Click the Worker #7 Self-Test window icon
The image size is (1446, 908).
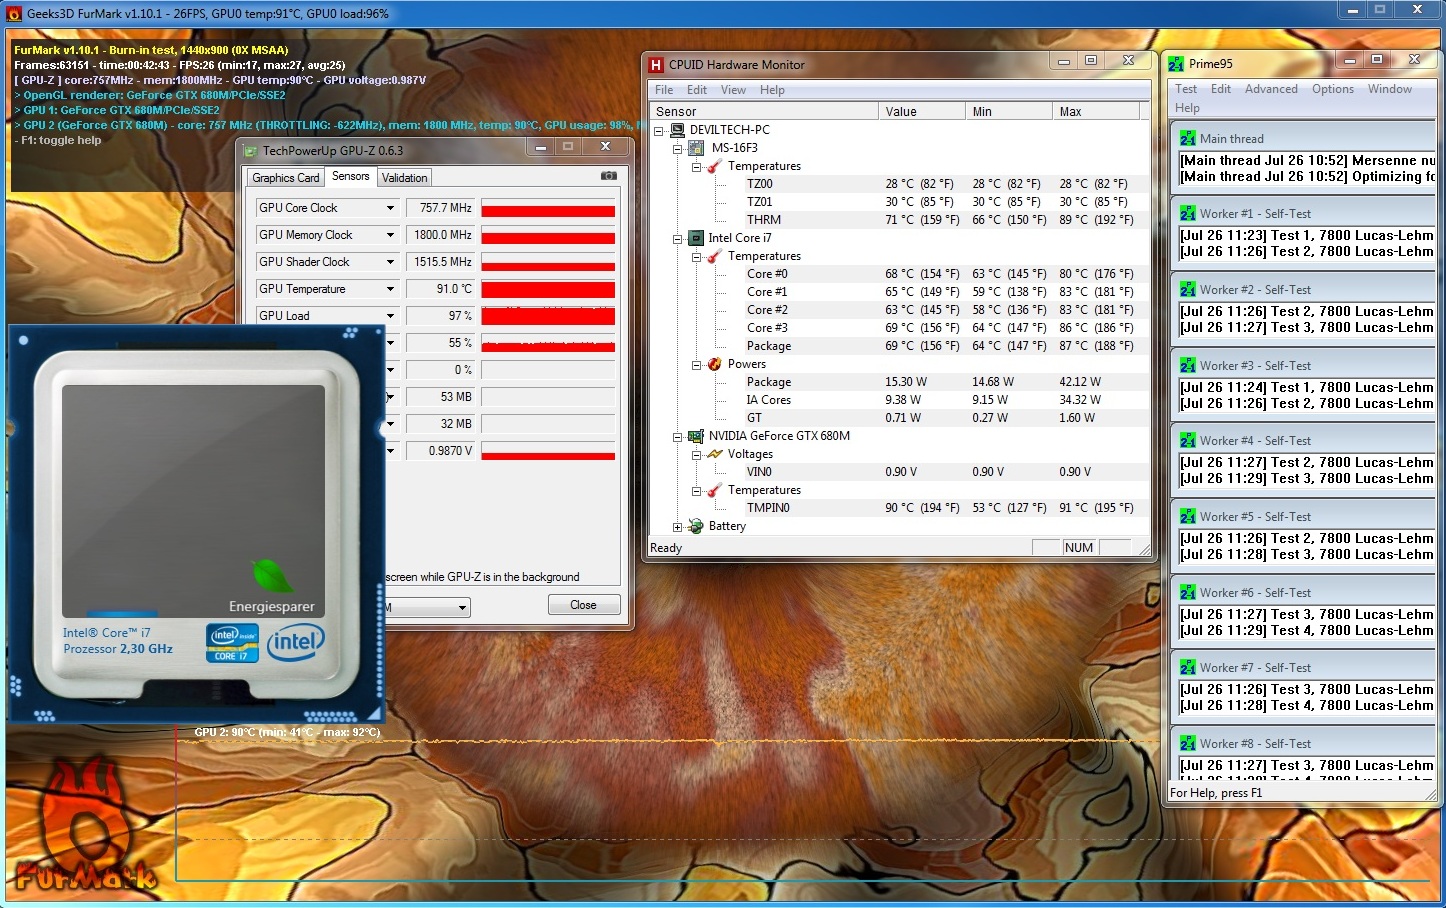point(1188,667)
